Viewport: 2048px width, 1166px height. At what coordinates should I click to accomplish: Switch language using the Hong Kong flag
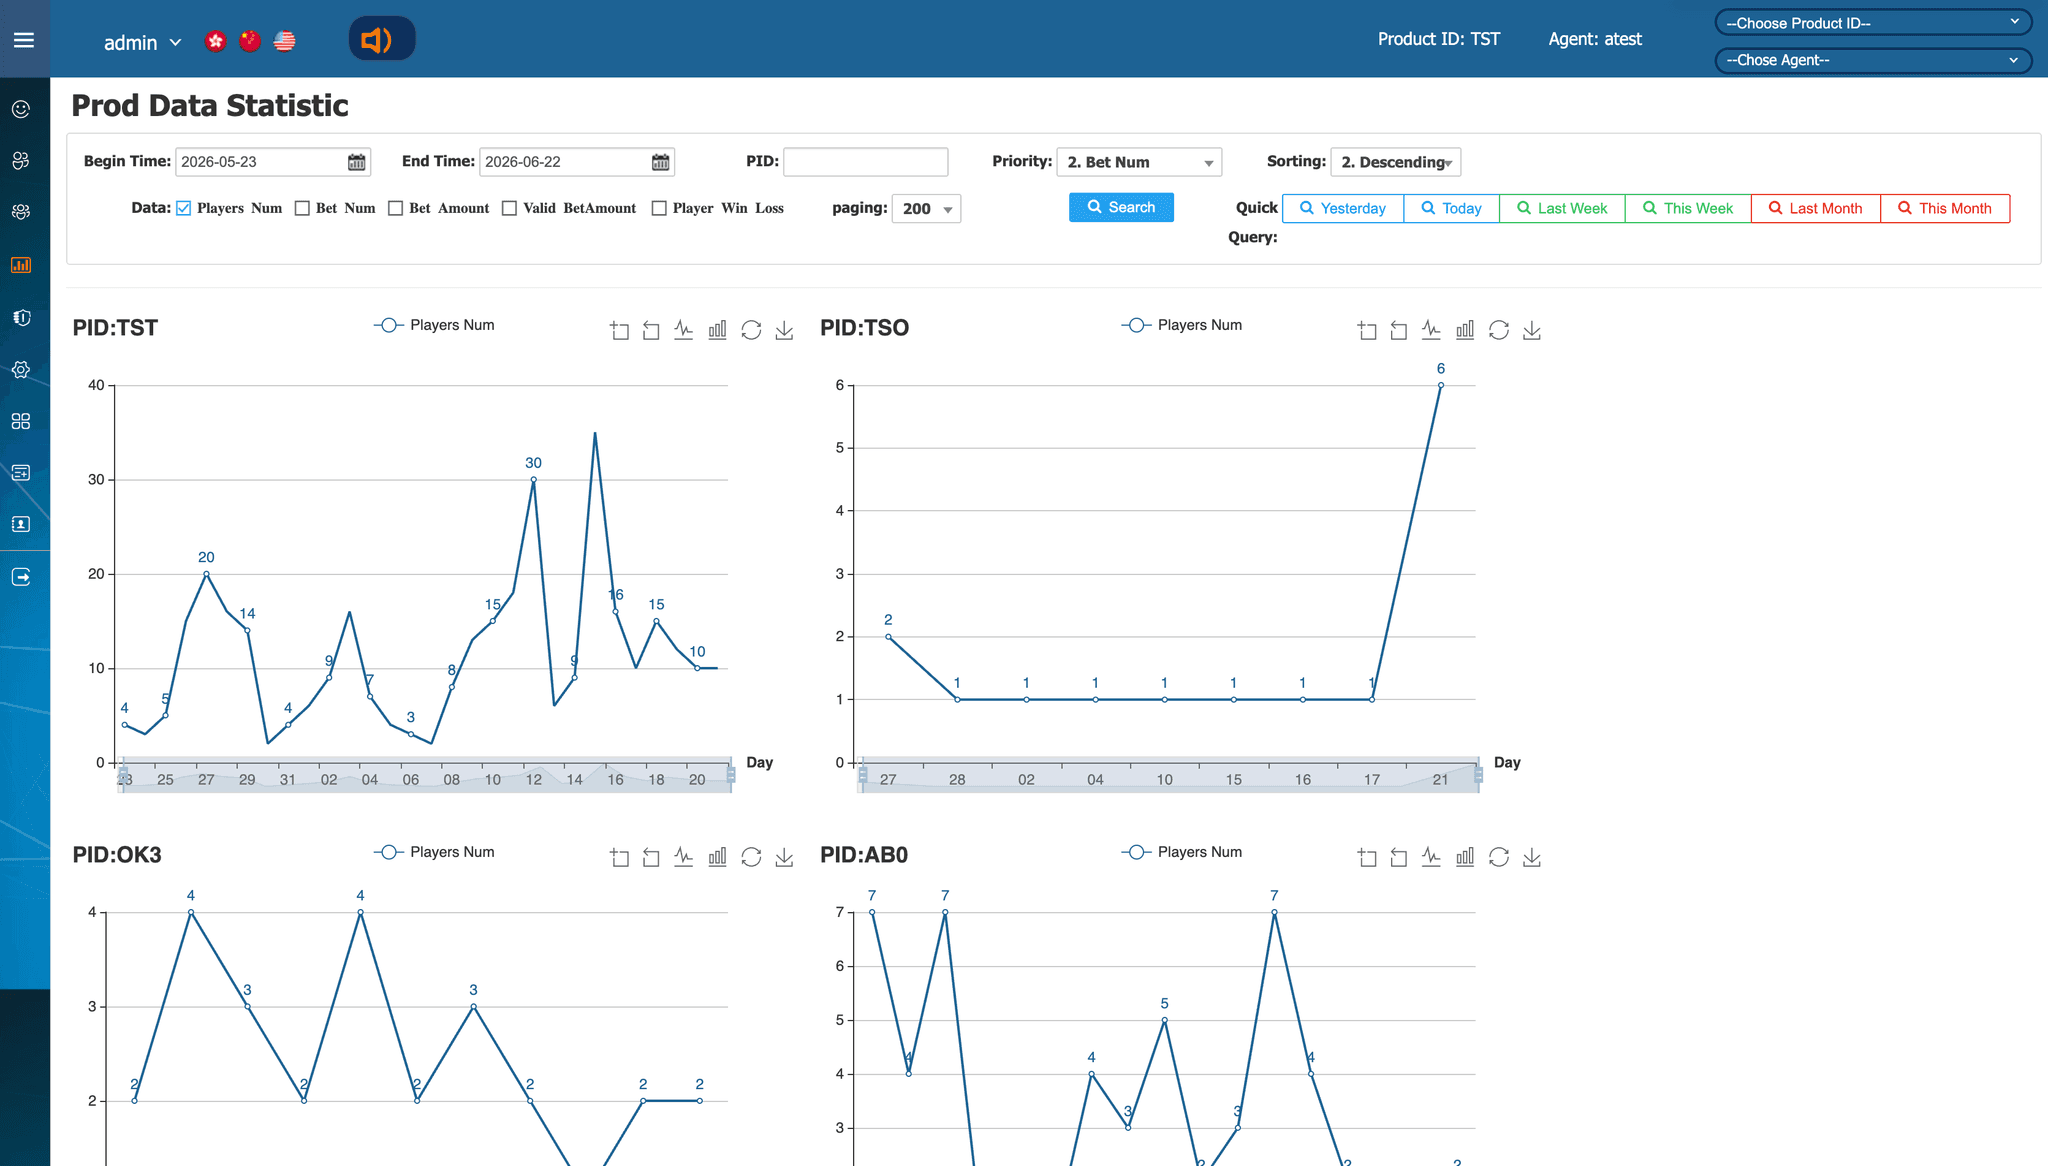point(215,41)
